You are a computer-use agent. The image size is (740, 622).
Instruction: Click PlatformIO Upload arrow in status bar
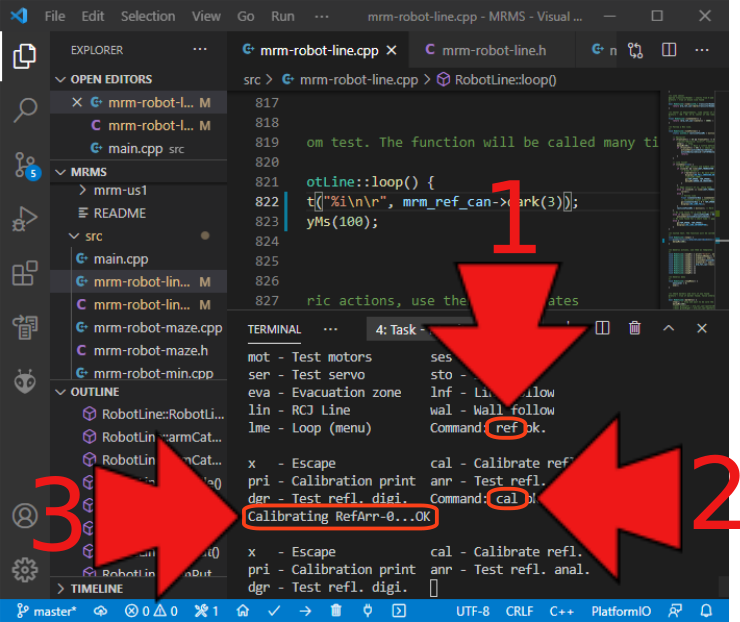coord(305,610)
